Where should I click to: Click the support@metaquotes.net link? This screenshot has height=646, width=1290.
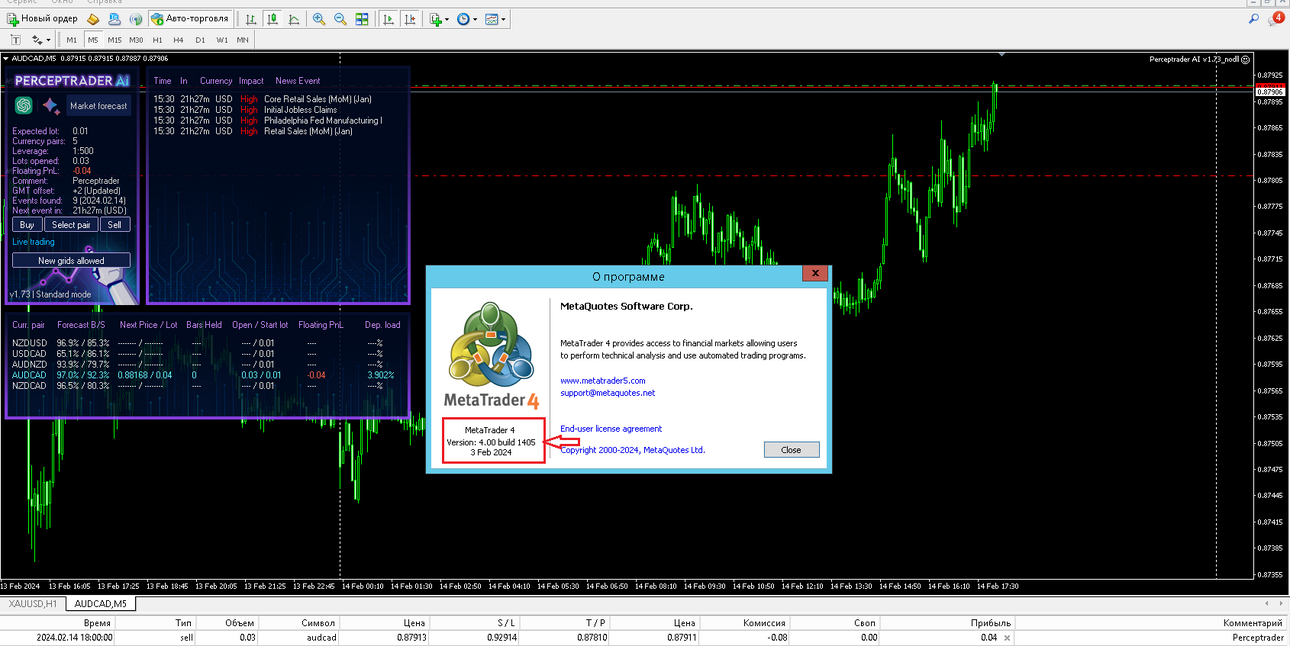pyautogui.click(x=607, y=393)
